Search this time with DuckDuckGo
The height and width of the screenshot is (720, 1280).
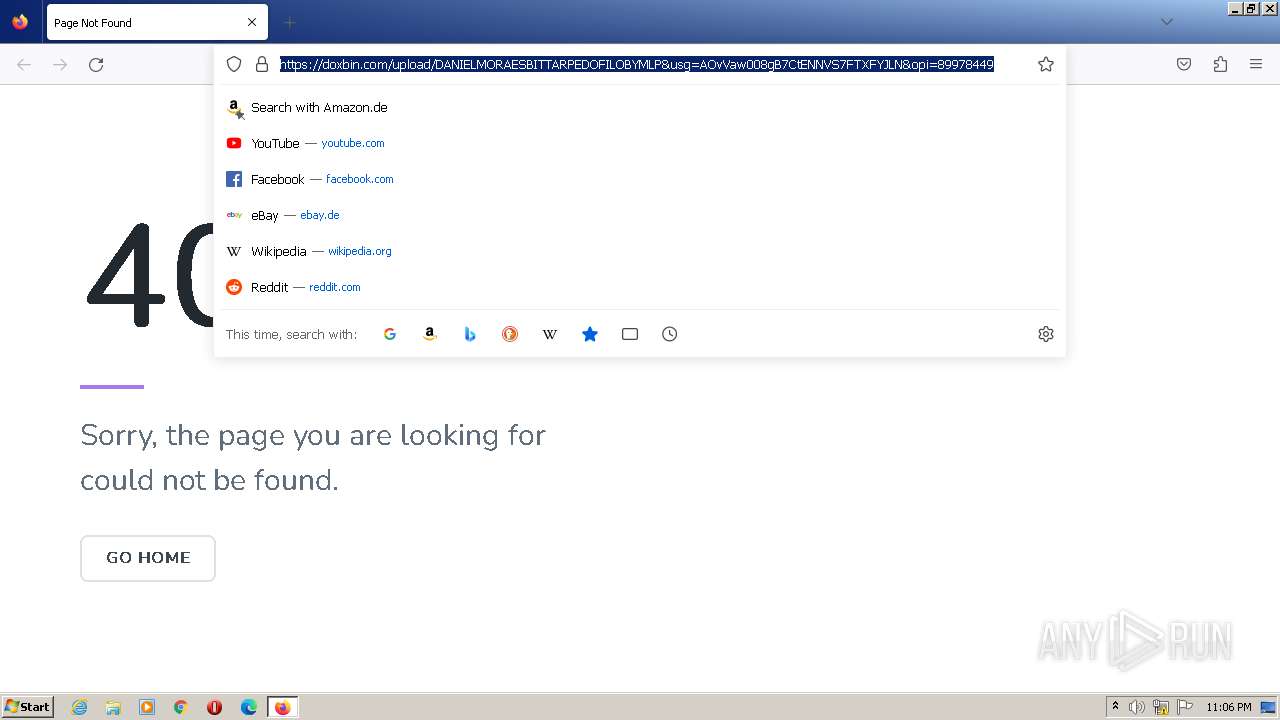tap(510, 334)
